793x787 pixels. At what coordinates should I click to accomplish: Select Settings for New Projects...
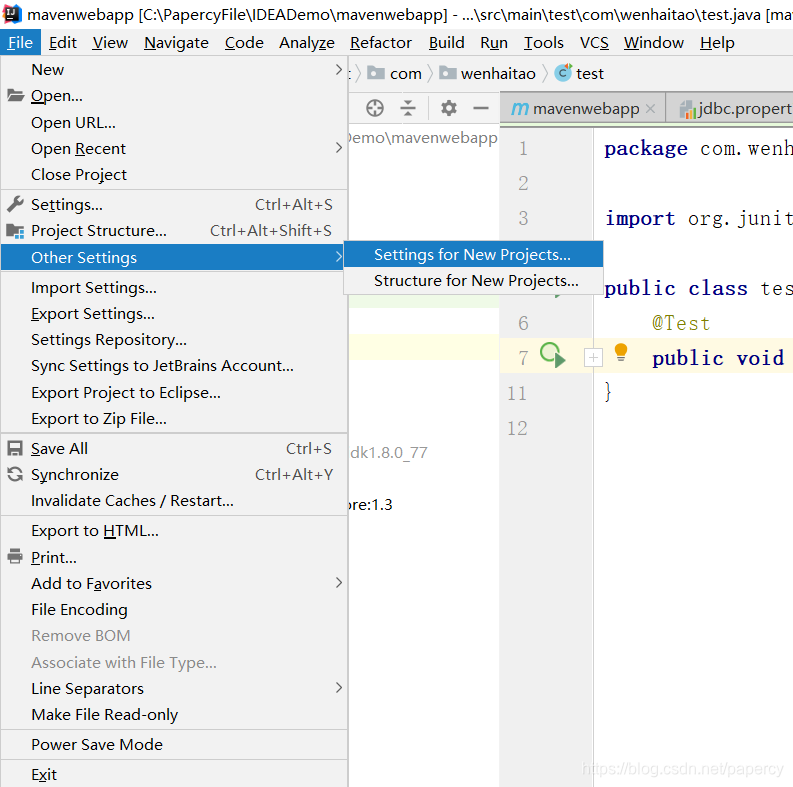pyautogui.click(x=473, y=254)
